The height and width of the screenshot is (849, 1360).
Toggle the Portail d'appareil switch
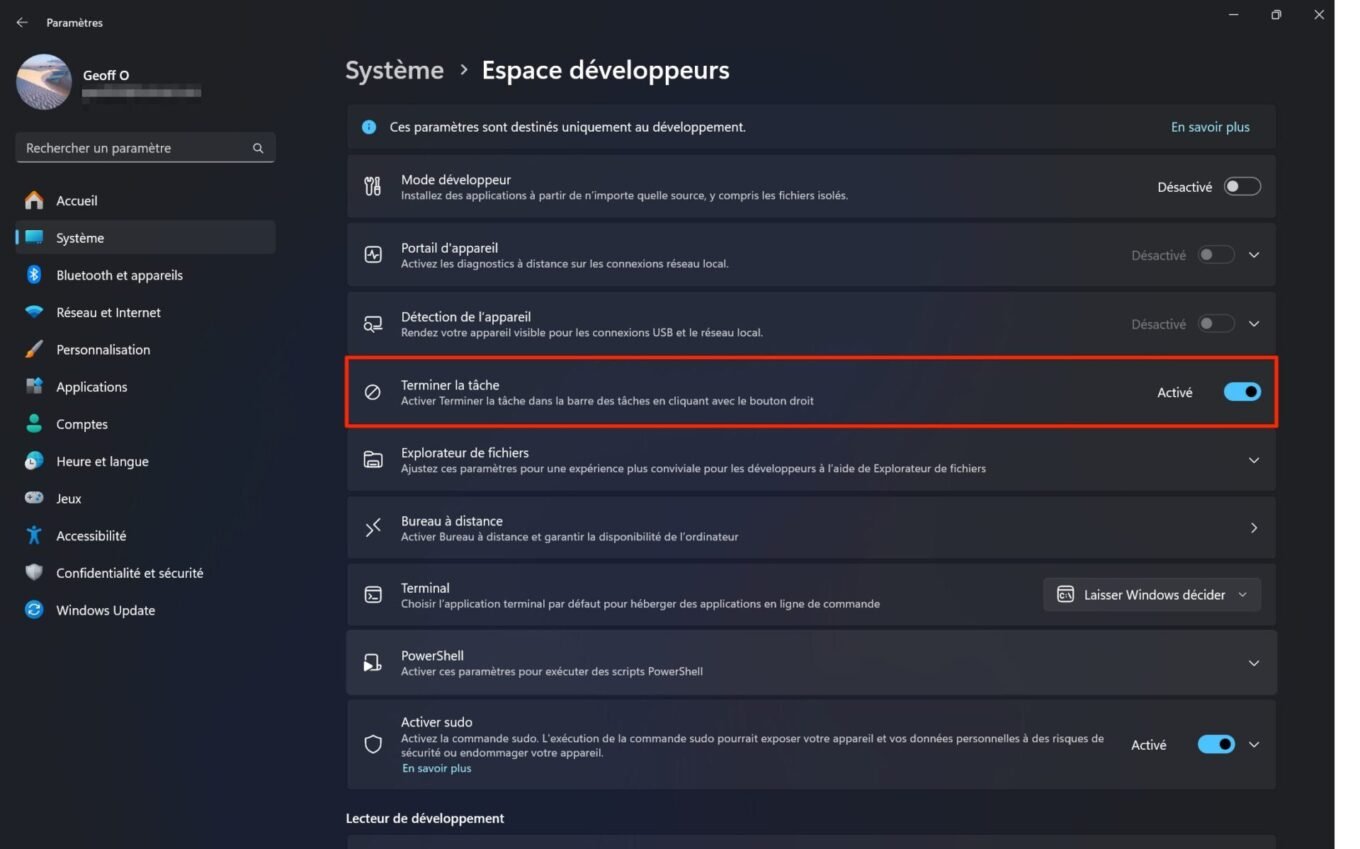(1216, 255)
